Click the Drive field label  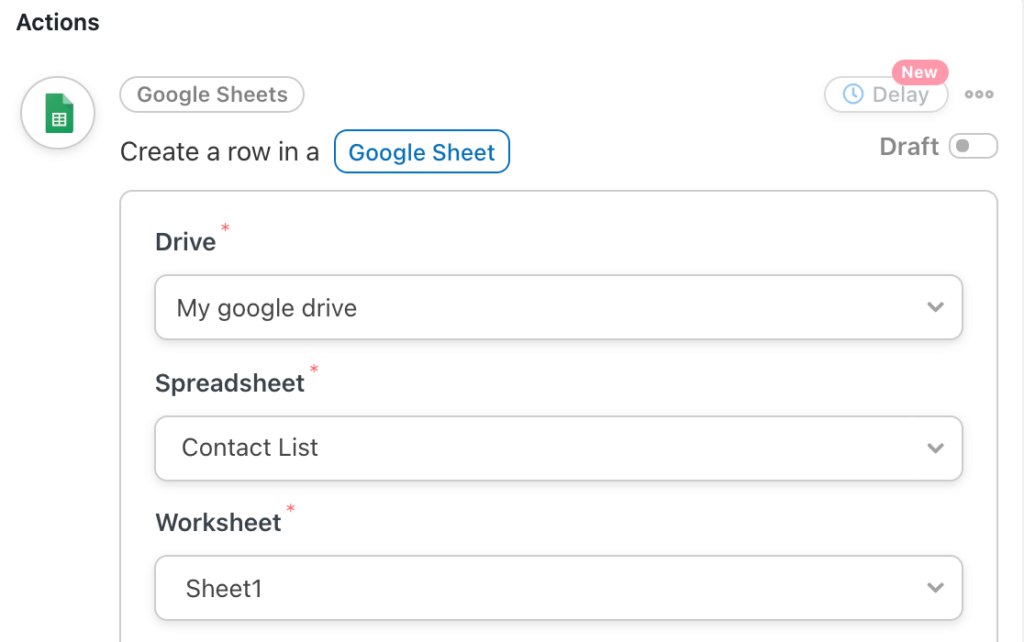[186, 242]
